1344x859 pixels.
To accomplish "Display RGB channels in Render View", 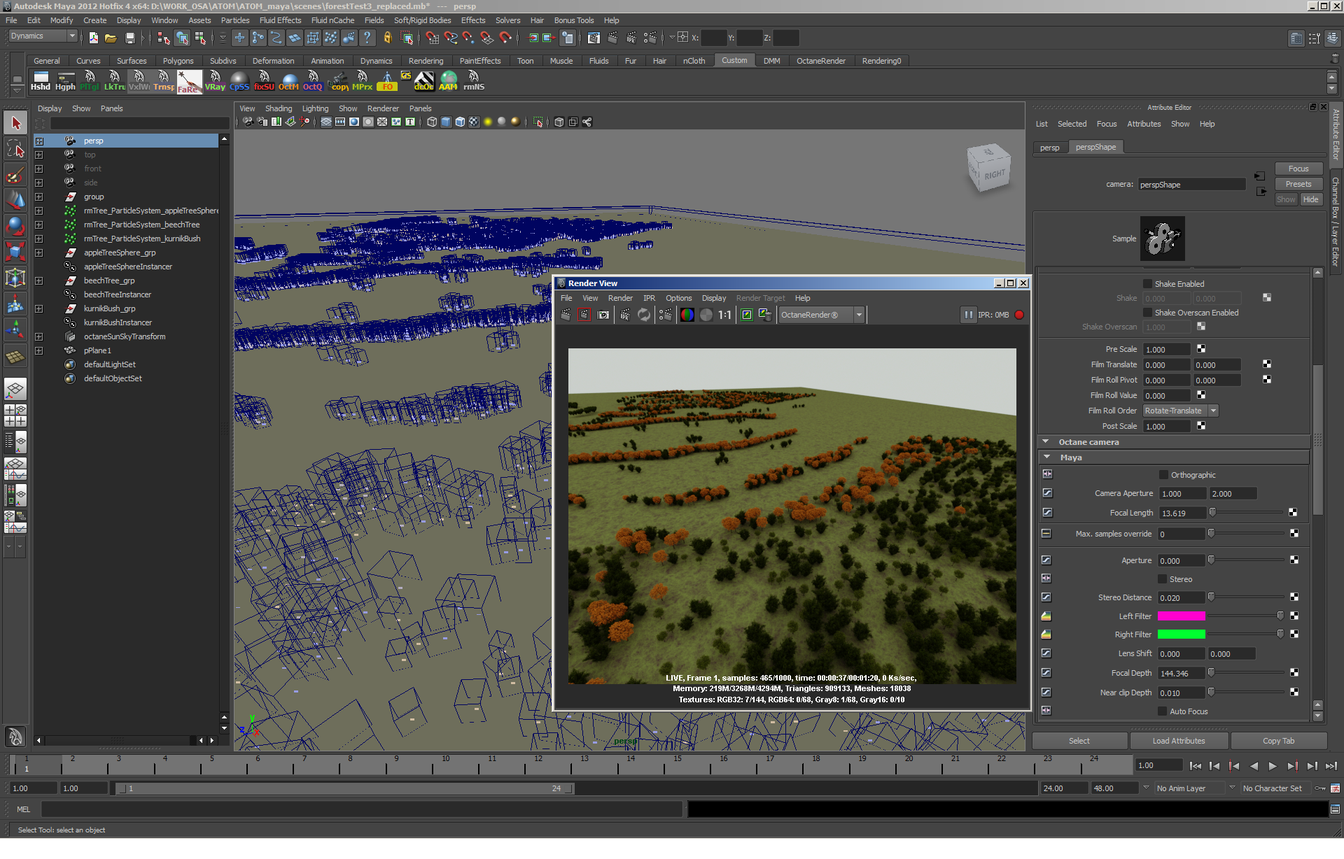I will [x=687, y=315].
